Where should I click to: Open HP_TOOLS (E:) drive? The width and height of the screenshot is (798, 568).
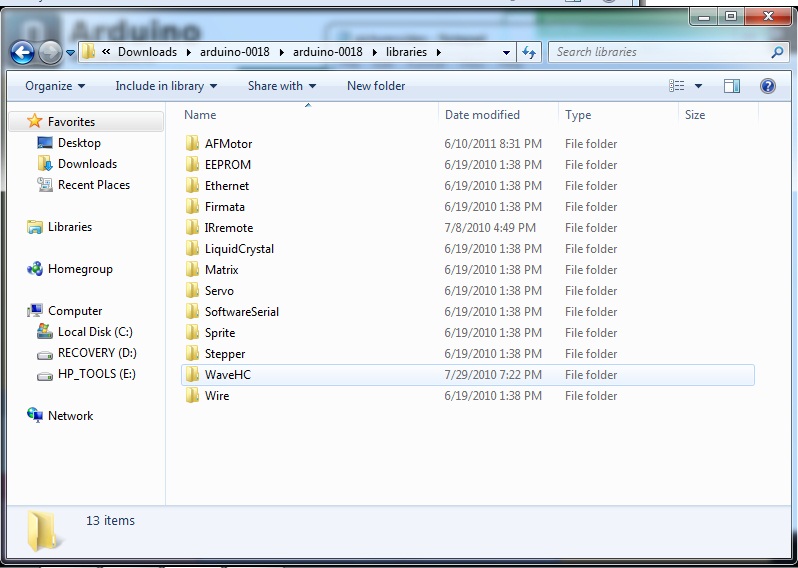click(97, 374)
